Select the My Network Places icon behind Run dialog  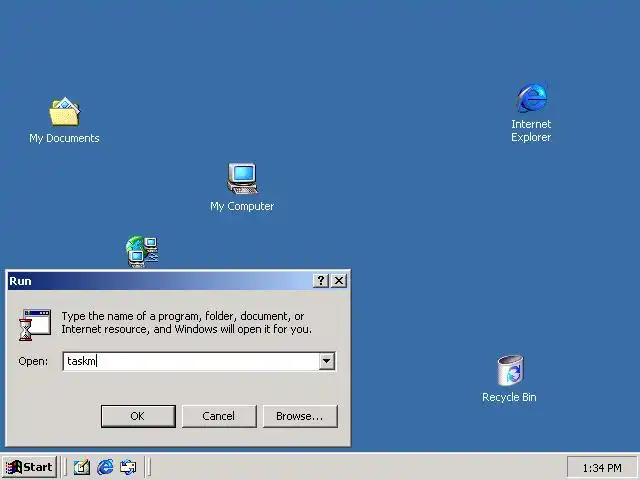[142, 251]
